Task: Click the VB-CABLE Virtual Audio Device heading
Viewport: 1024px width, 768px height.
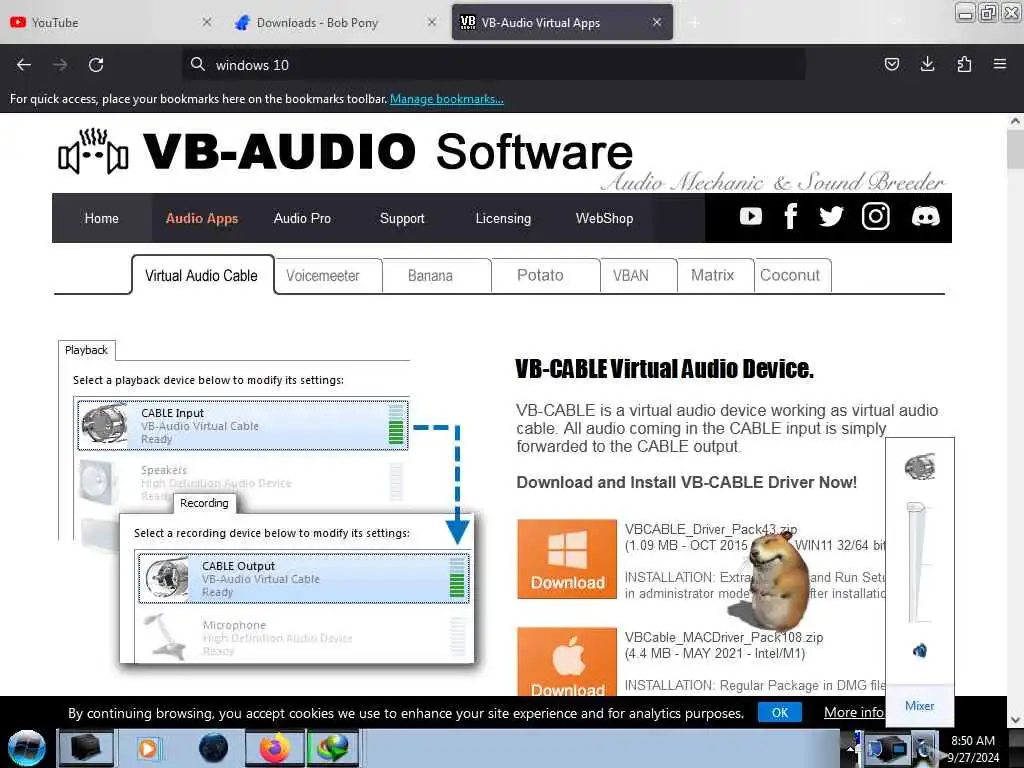Action: coord(664,369)
